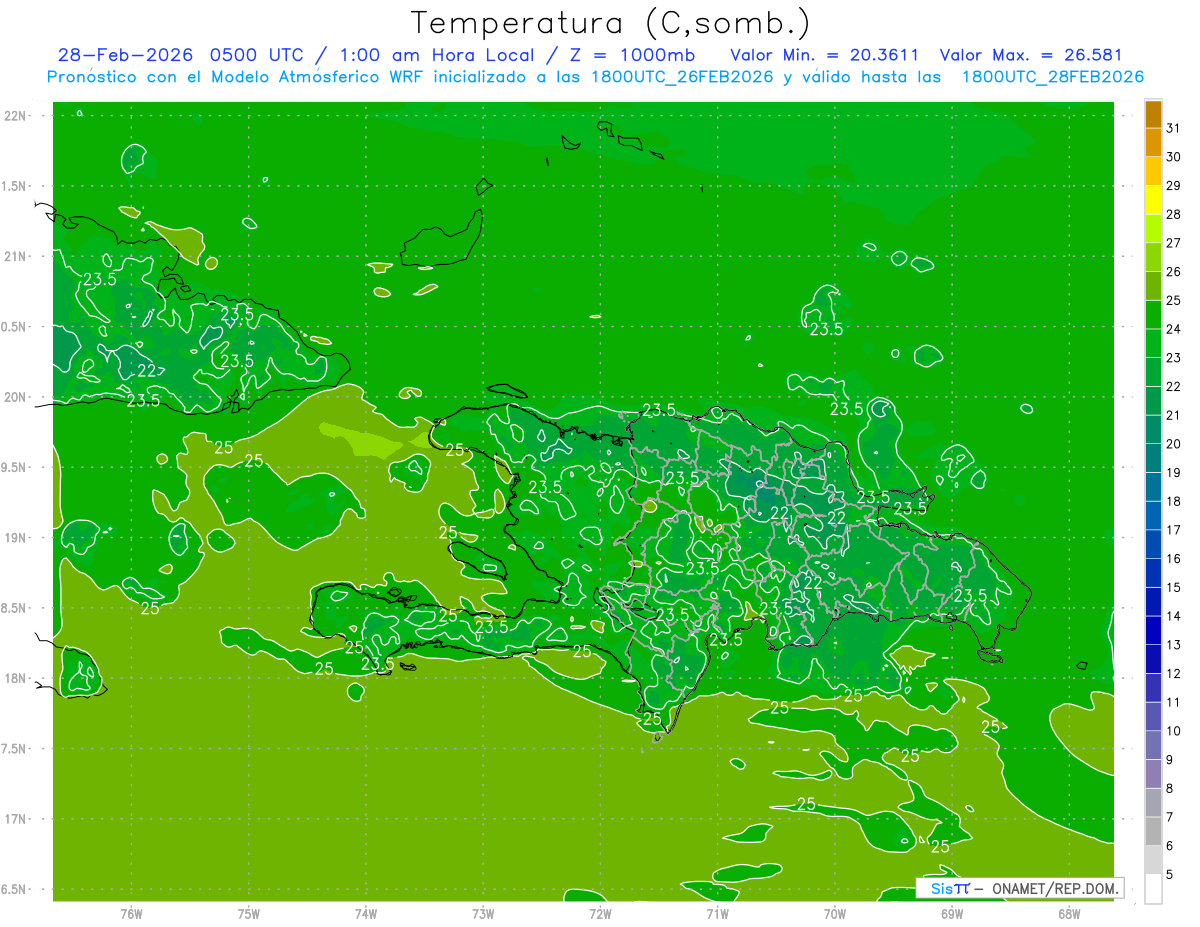The image size is (1200, 927).
Task: Click the legend value 5
Action: point(1171,874)
